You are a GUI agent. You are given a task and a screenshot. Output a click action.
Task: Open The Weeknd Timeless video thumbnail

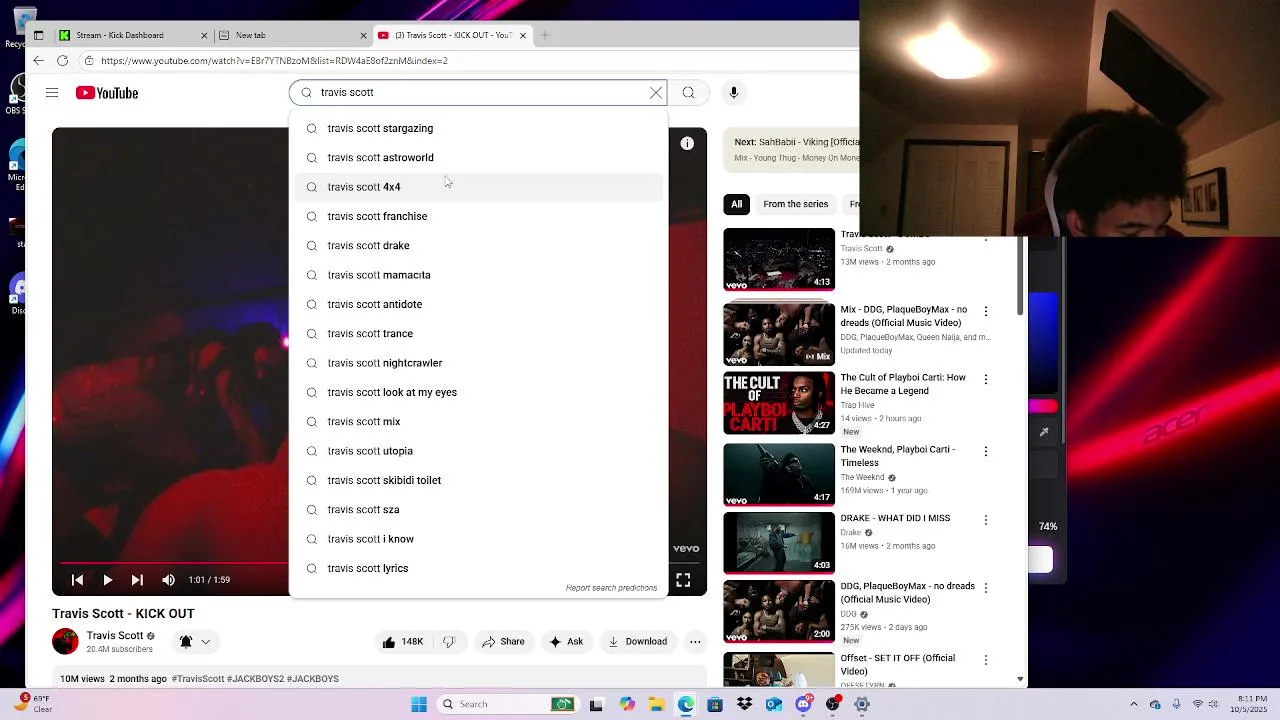(x=779, y=475)
